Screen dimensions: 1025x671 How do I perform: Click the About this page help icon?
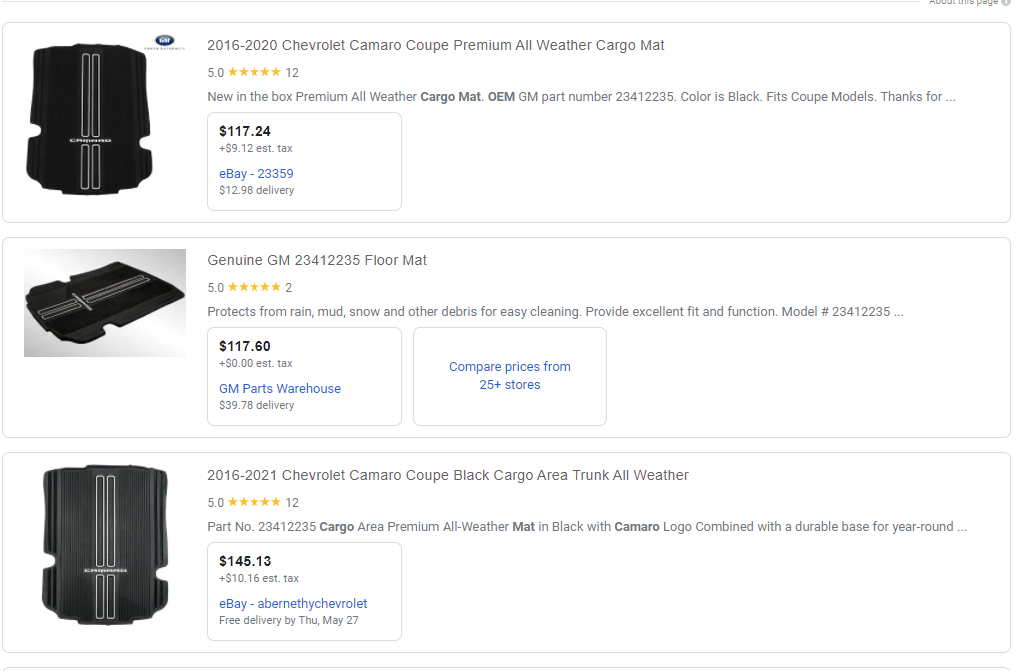click(1006, 2)
